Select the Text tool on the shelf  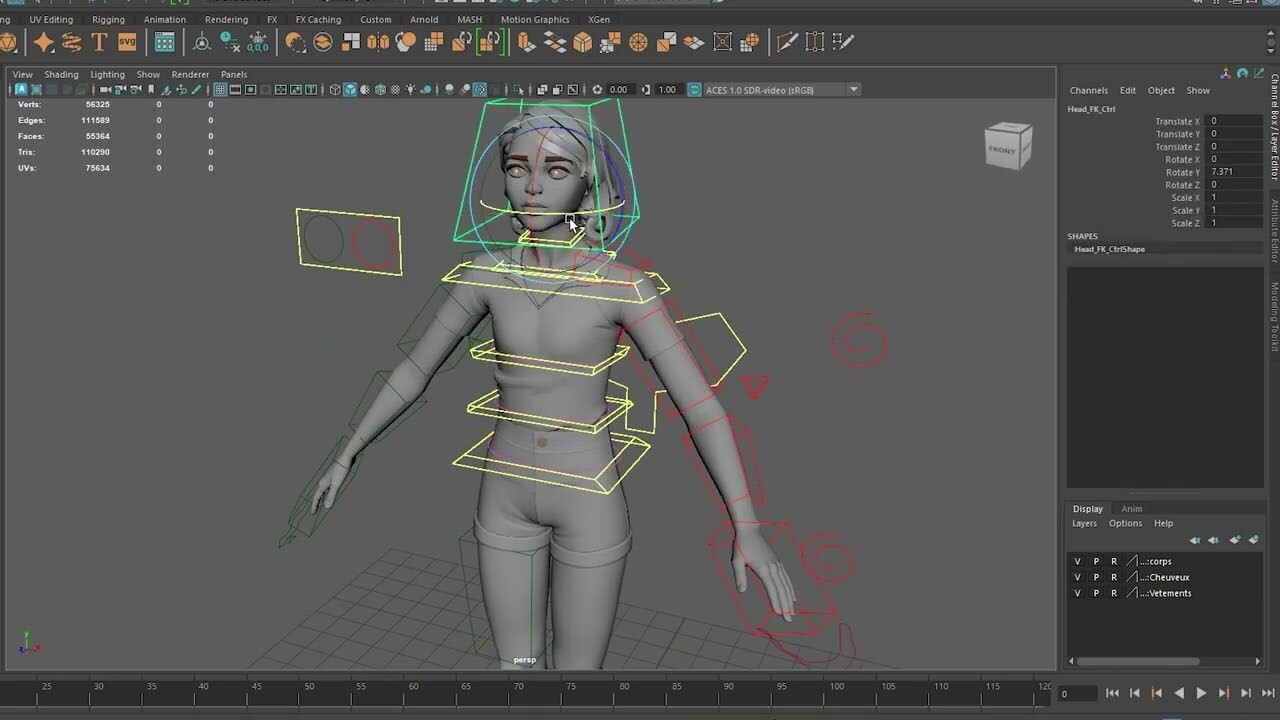point(100,41)
